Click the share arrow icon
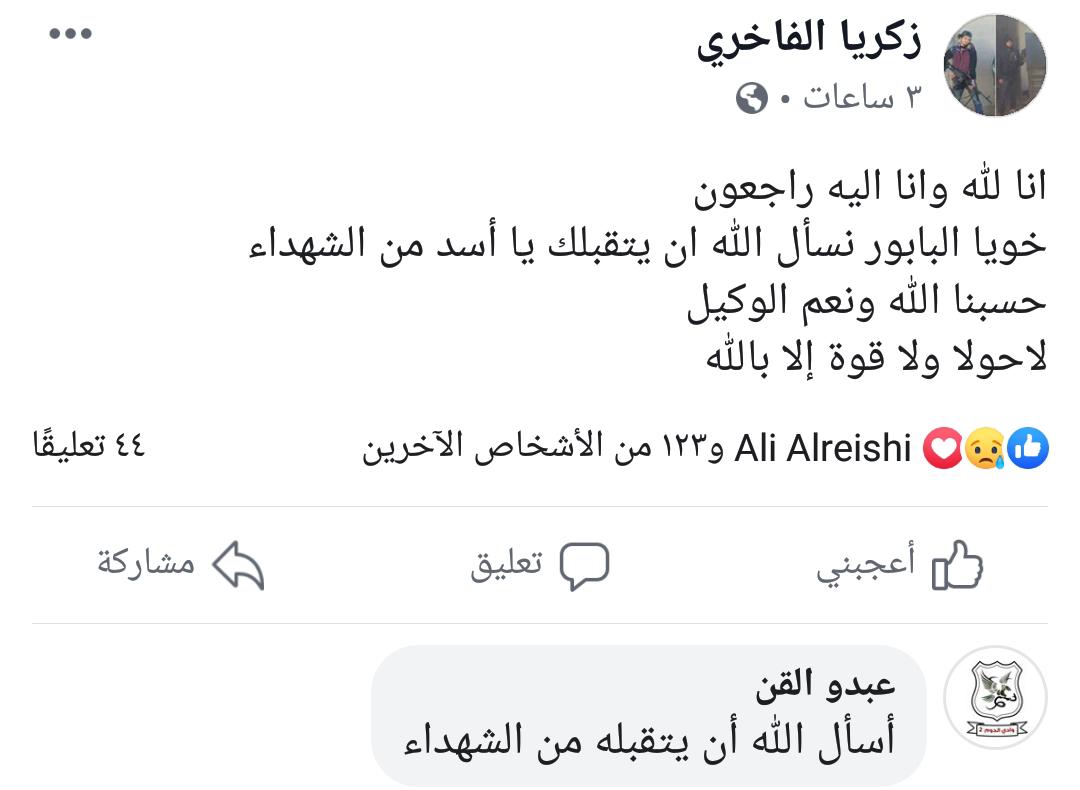Viewport: 1080px width, 790px height. pyautogui.click(x=238, y=566)
